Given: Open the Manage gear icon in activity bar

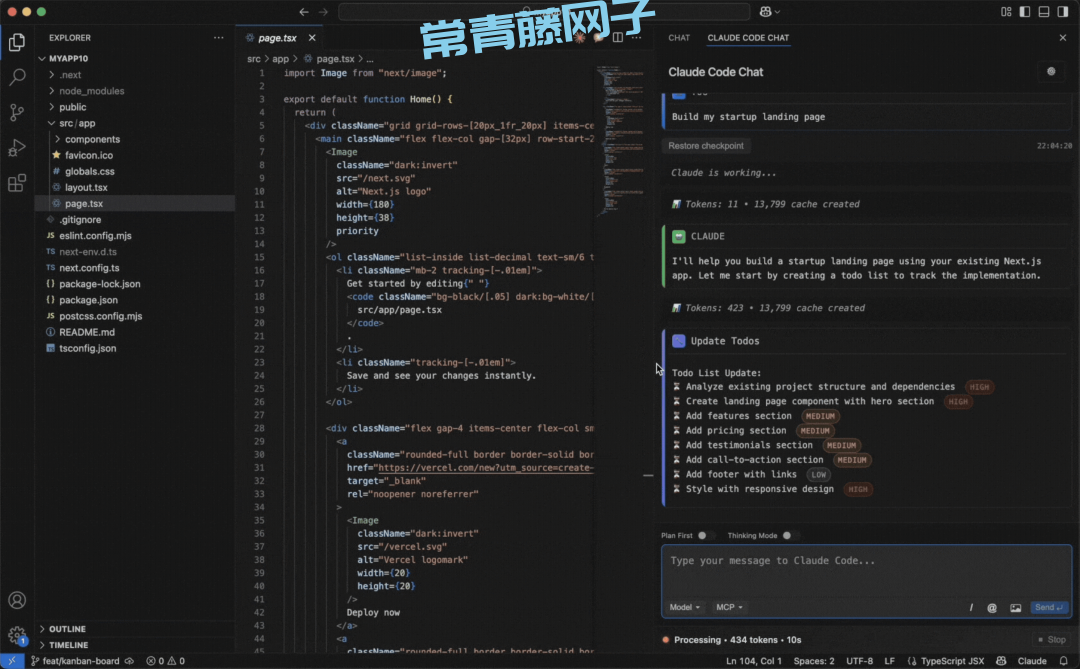Looking at the screenshot, I should [17, 635].
